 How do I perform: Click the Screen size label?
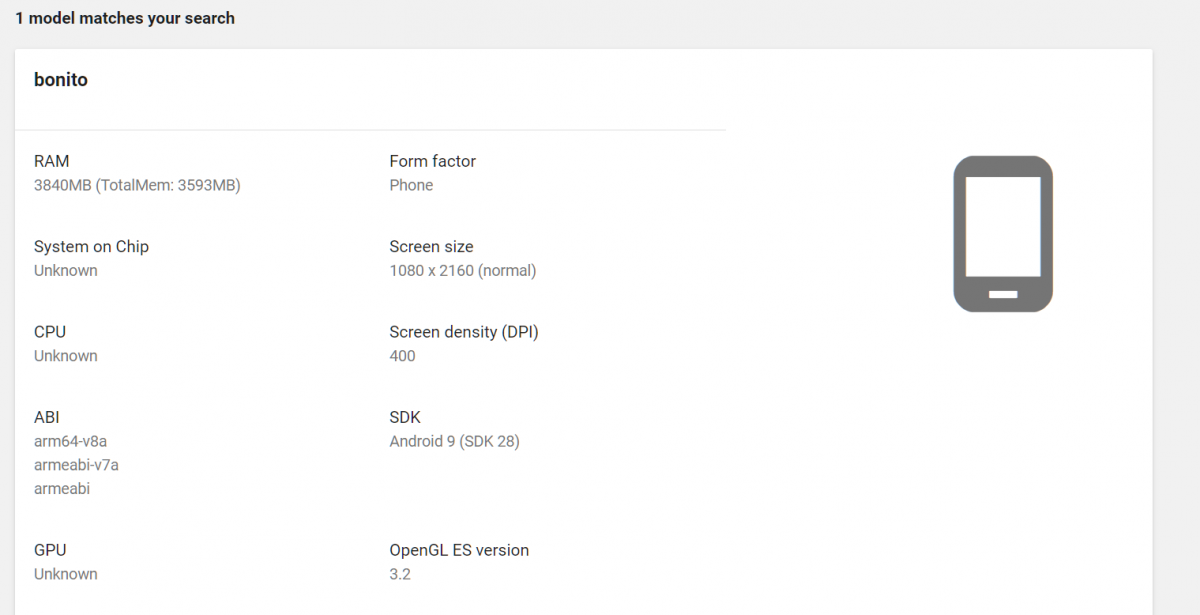tap(431, 246)
